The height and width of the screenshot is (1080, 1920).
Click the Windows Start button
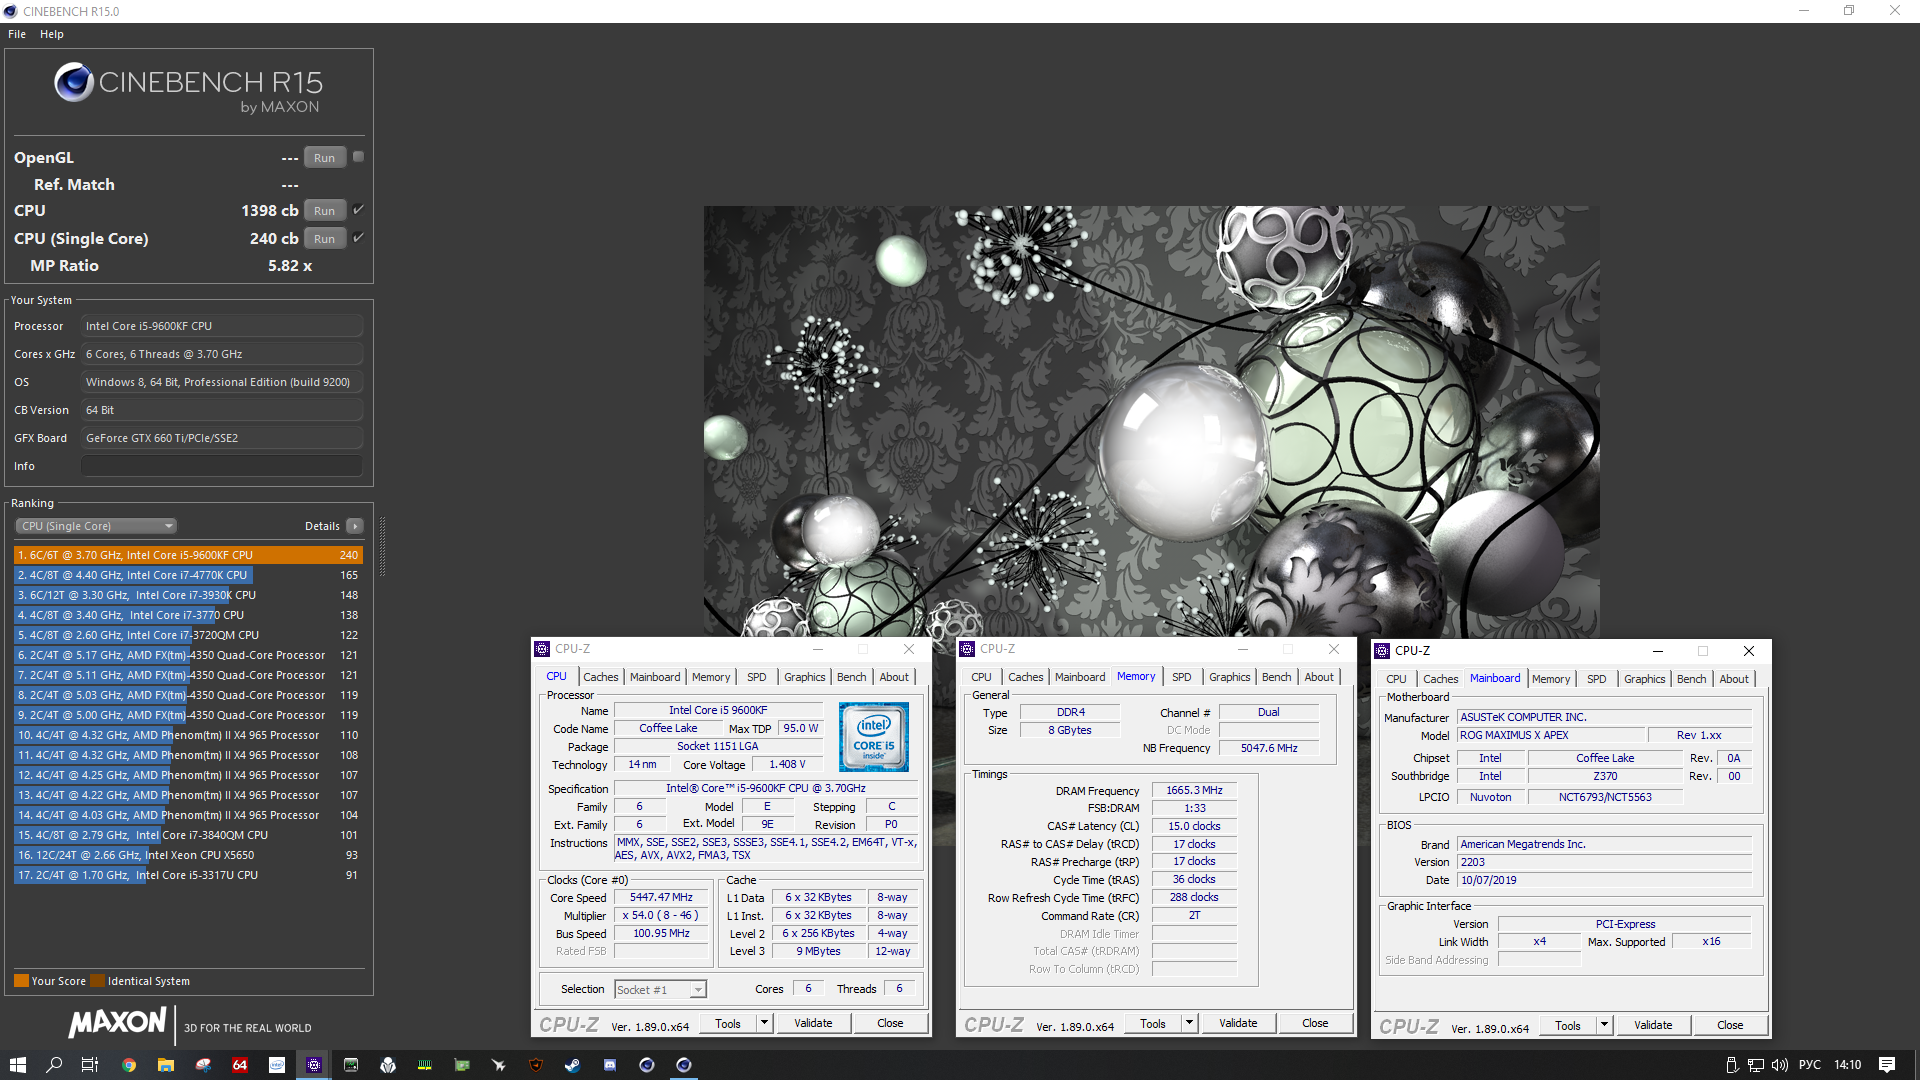(17, 1065)
